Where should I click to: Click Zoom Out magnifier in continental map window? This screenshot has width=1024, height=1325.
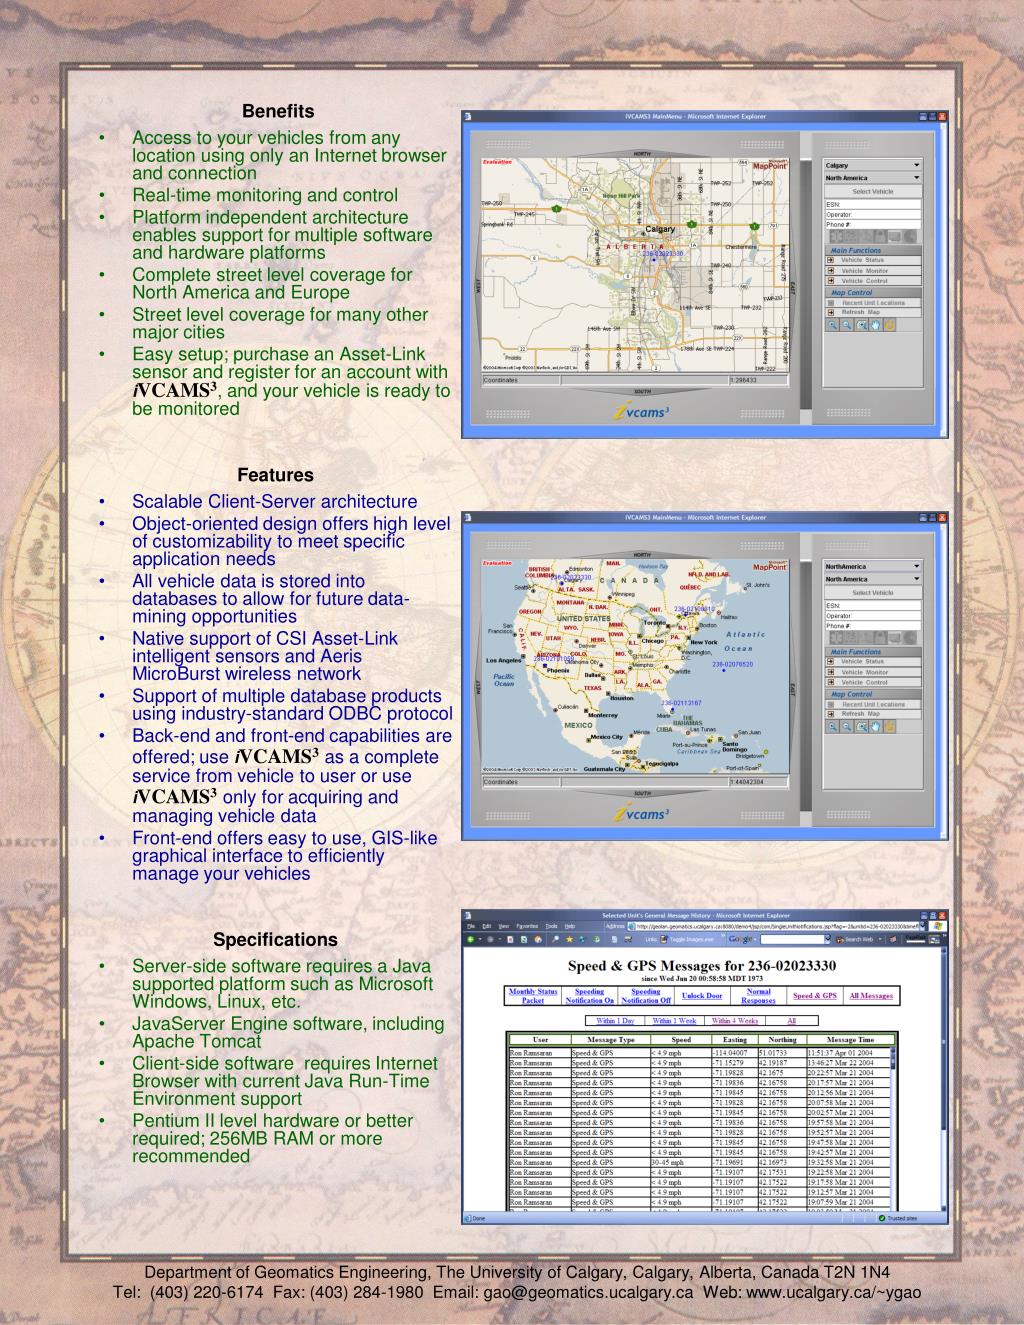(x=847, y=726)
